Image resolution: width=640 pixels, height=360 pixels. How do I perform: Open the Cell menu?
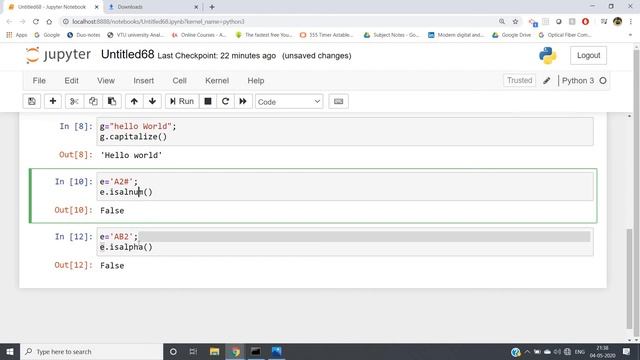180,81
